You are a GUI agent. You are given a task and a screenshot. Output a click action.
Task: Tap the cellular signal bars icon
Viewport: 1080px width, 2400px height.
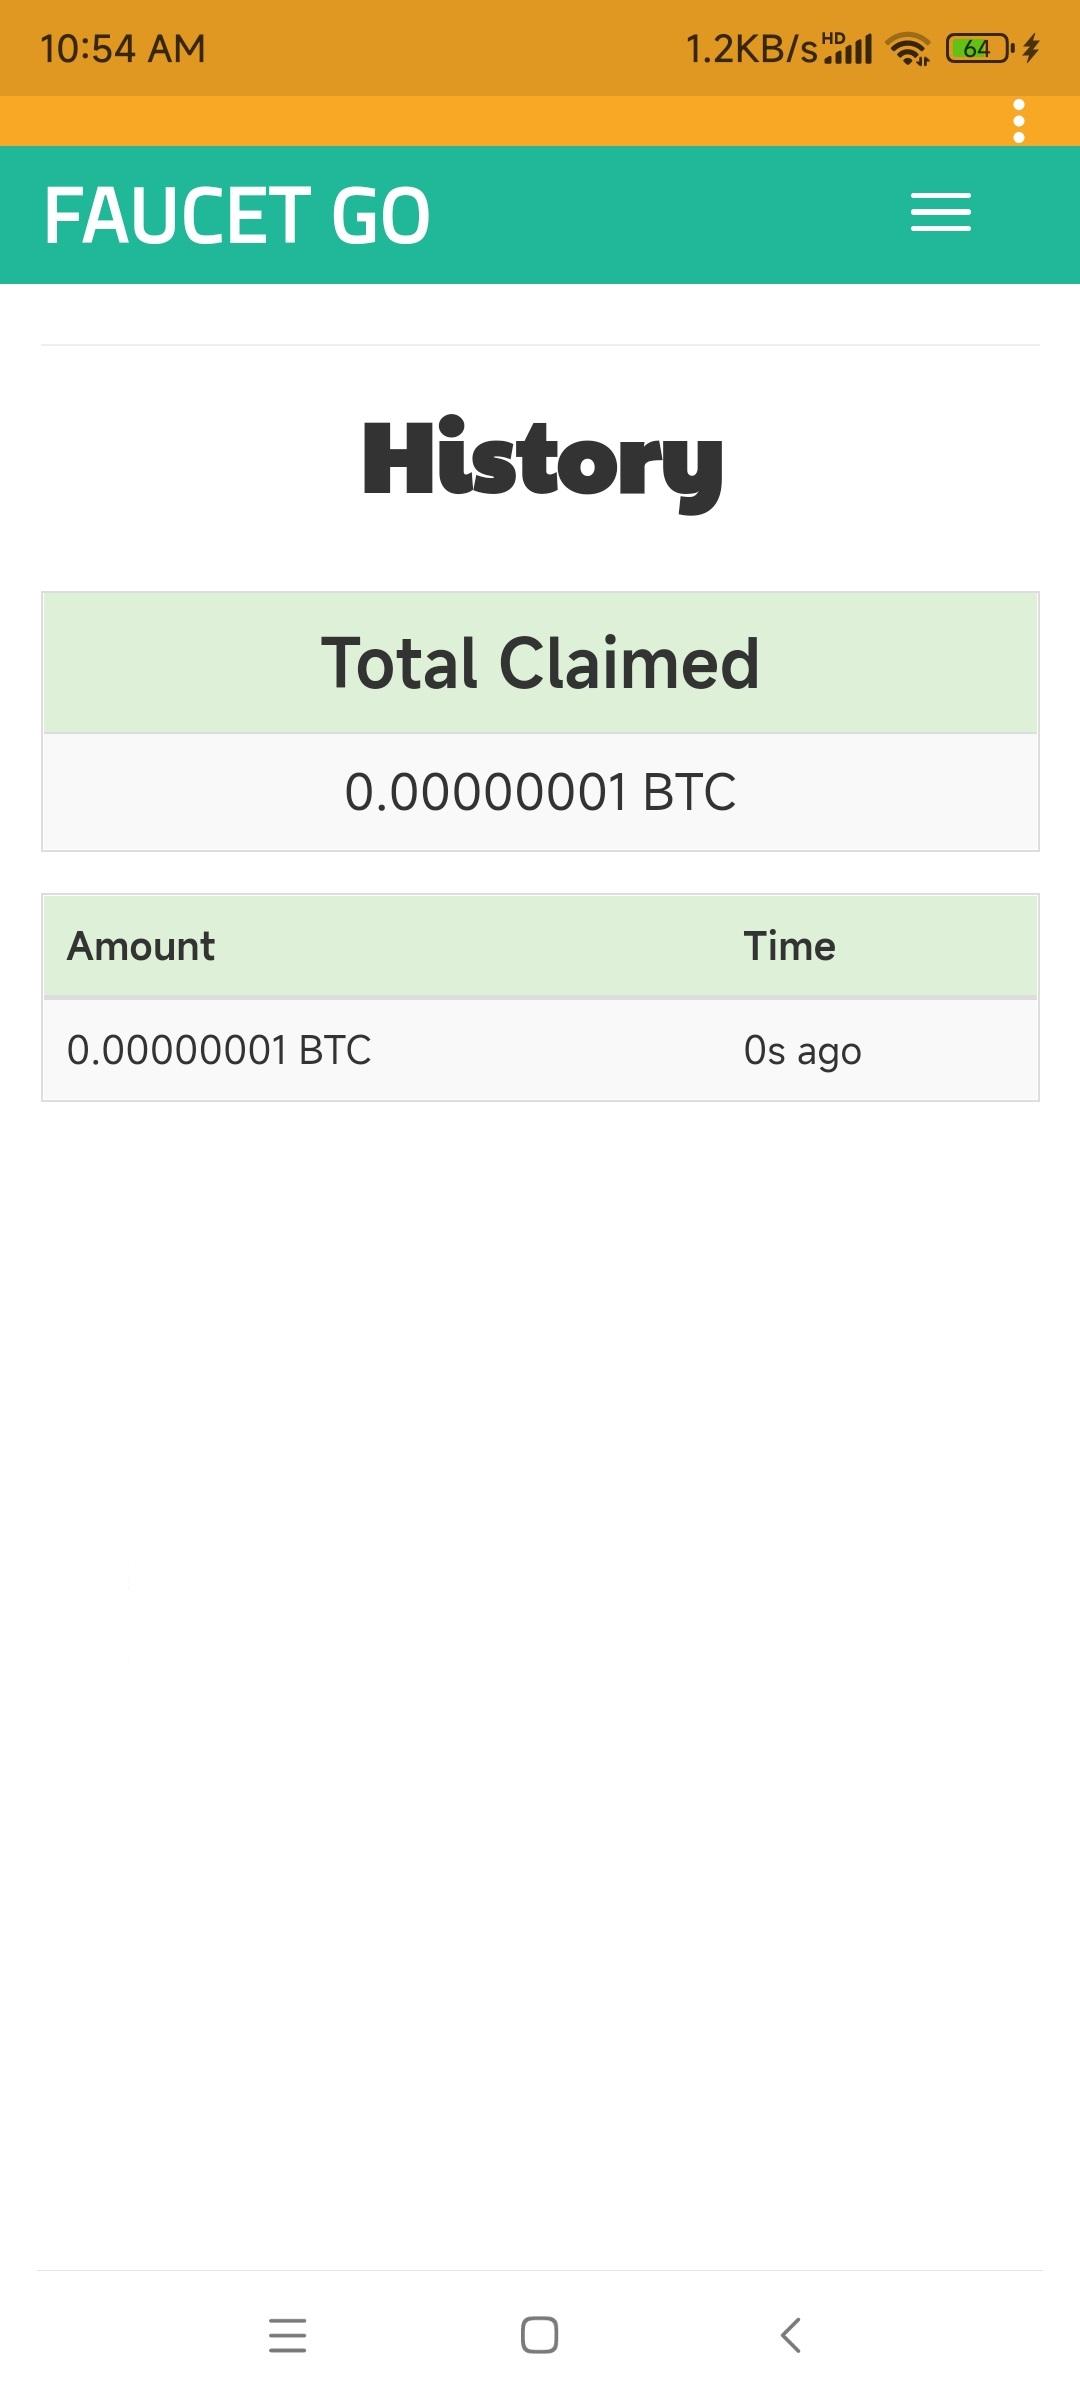847,48
